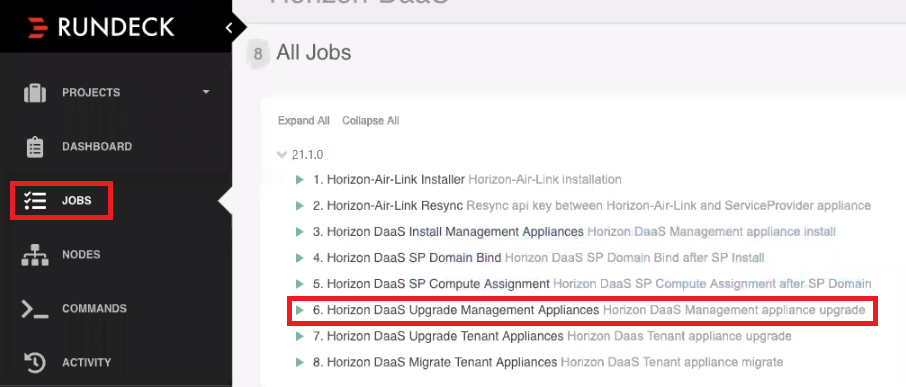
Task: Open 7. Horizon DaaS Upgrade Tenant Appliances
Action: click(438, 336)
